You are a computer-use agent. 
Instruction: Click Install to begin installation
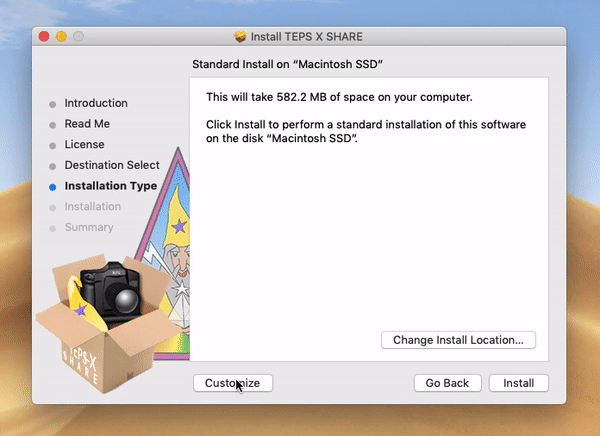click(518, 383)
